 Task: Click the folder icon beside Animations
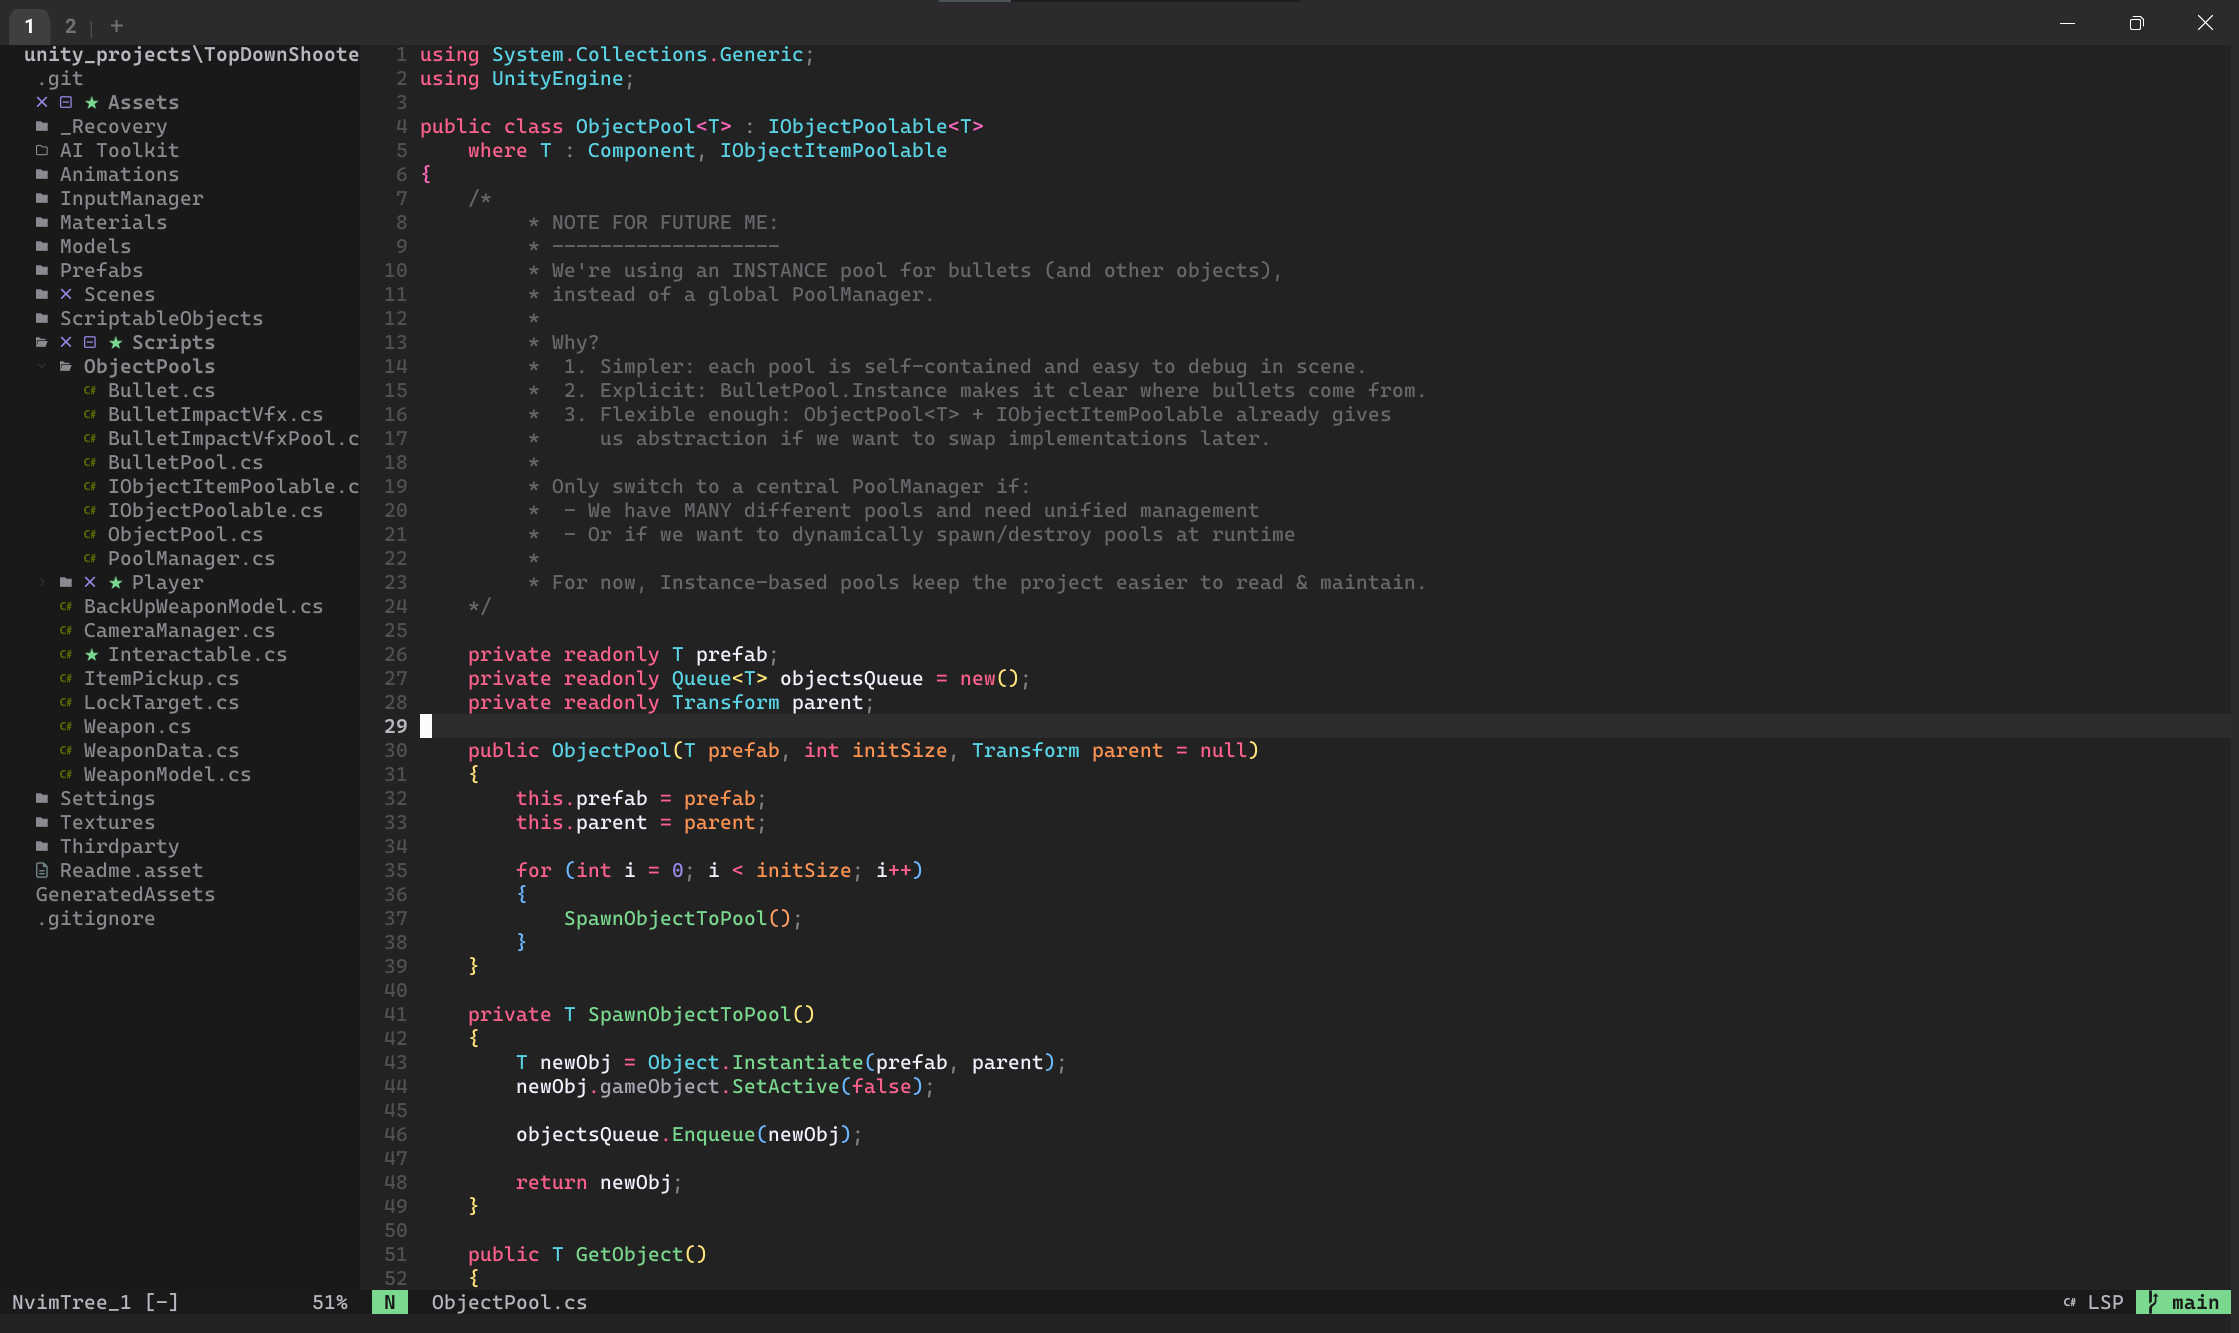(42, 175)
